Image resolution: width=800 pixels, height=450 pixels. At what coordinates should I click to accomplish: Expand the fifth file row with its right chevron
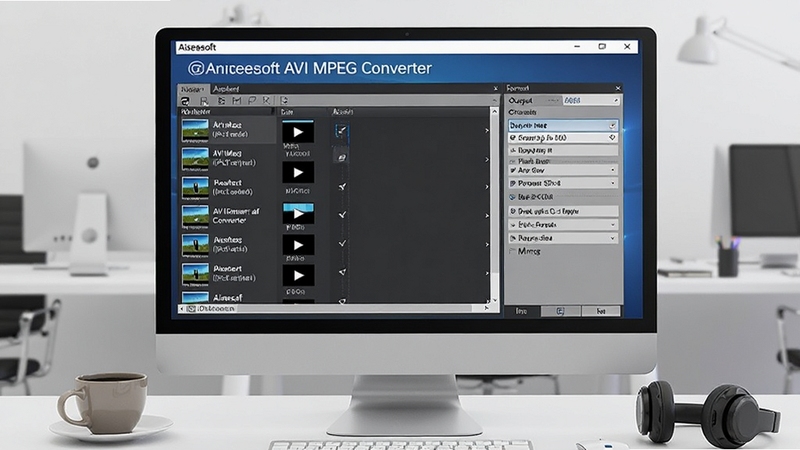pyautogui.click(x=487, y=244)
